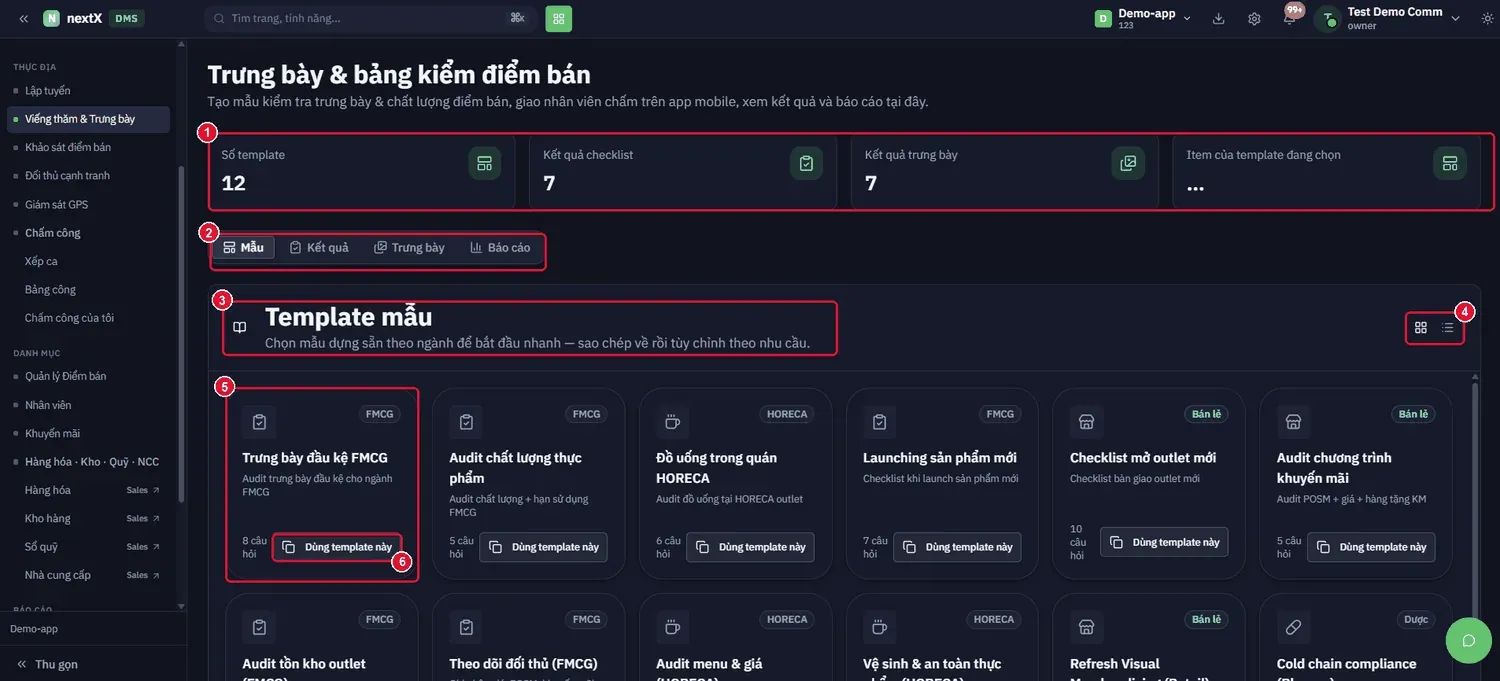This screenshot has height=681, width=1500.
Task: Click clipboard icon on Audit chất lượng thực phẩm
Action: point(466,422)
